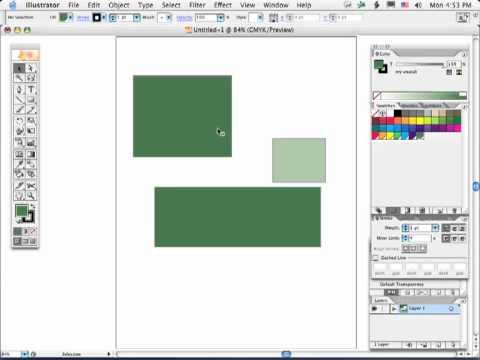Screen dimensions: 480x360
Task: Click the Opacity link in control bar
Action: tap(184, 18)
